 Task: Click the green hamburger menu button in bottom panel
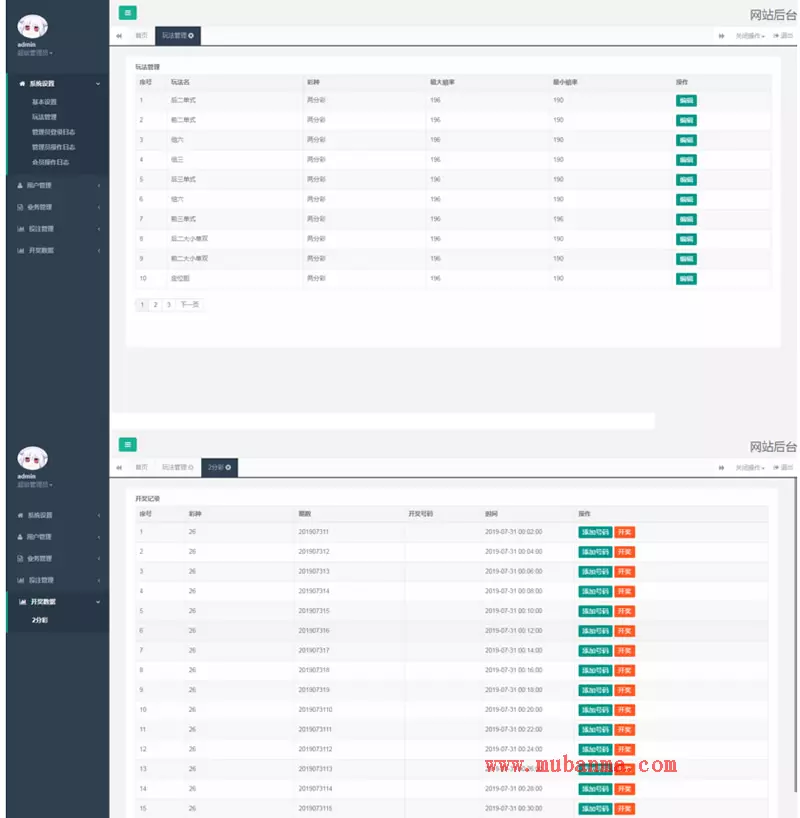coord(127,444)
